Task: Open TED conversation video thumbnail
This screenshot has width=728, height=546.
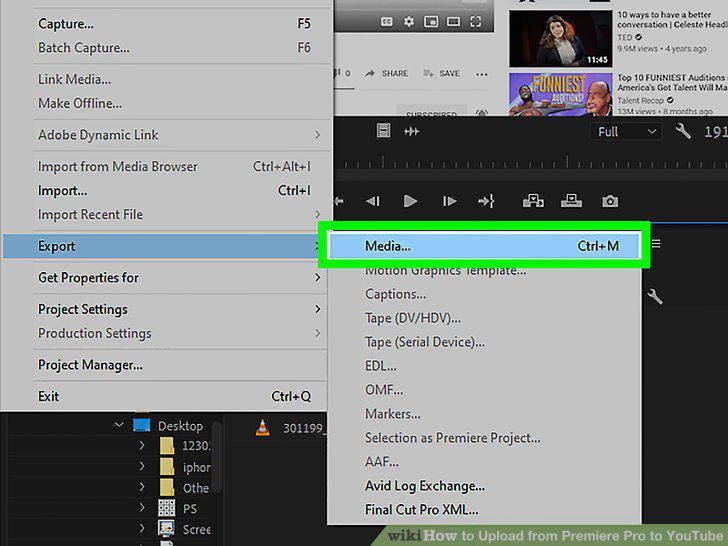Action: coord(560,39)
